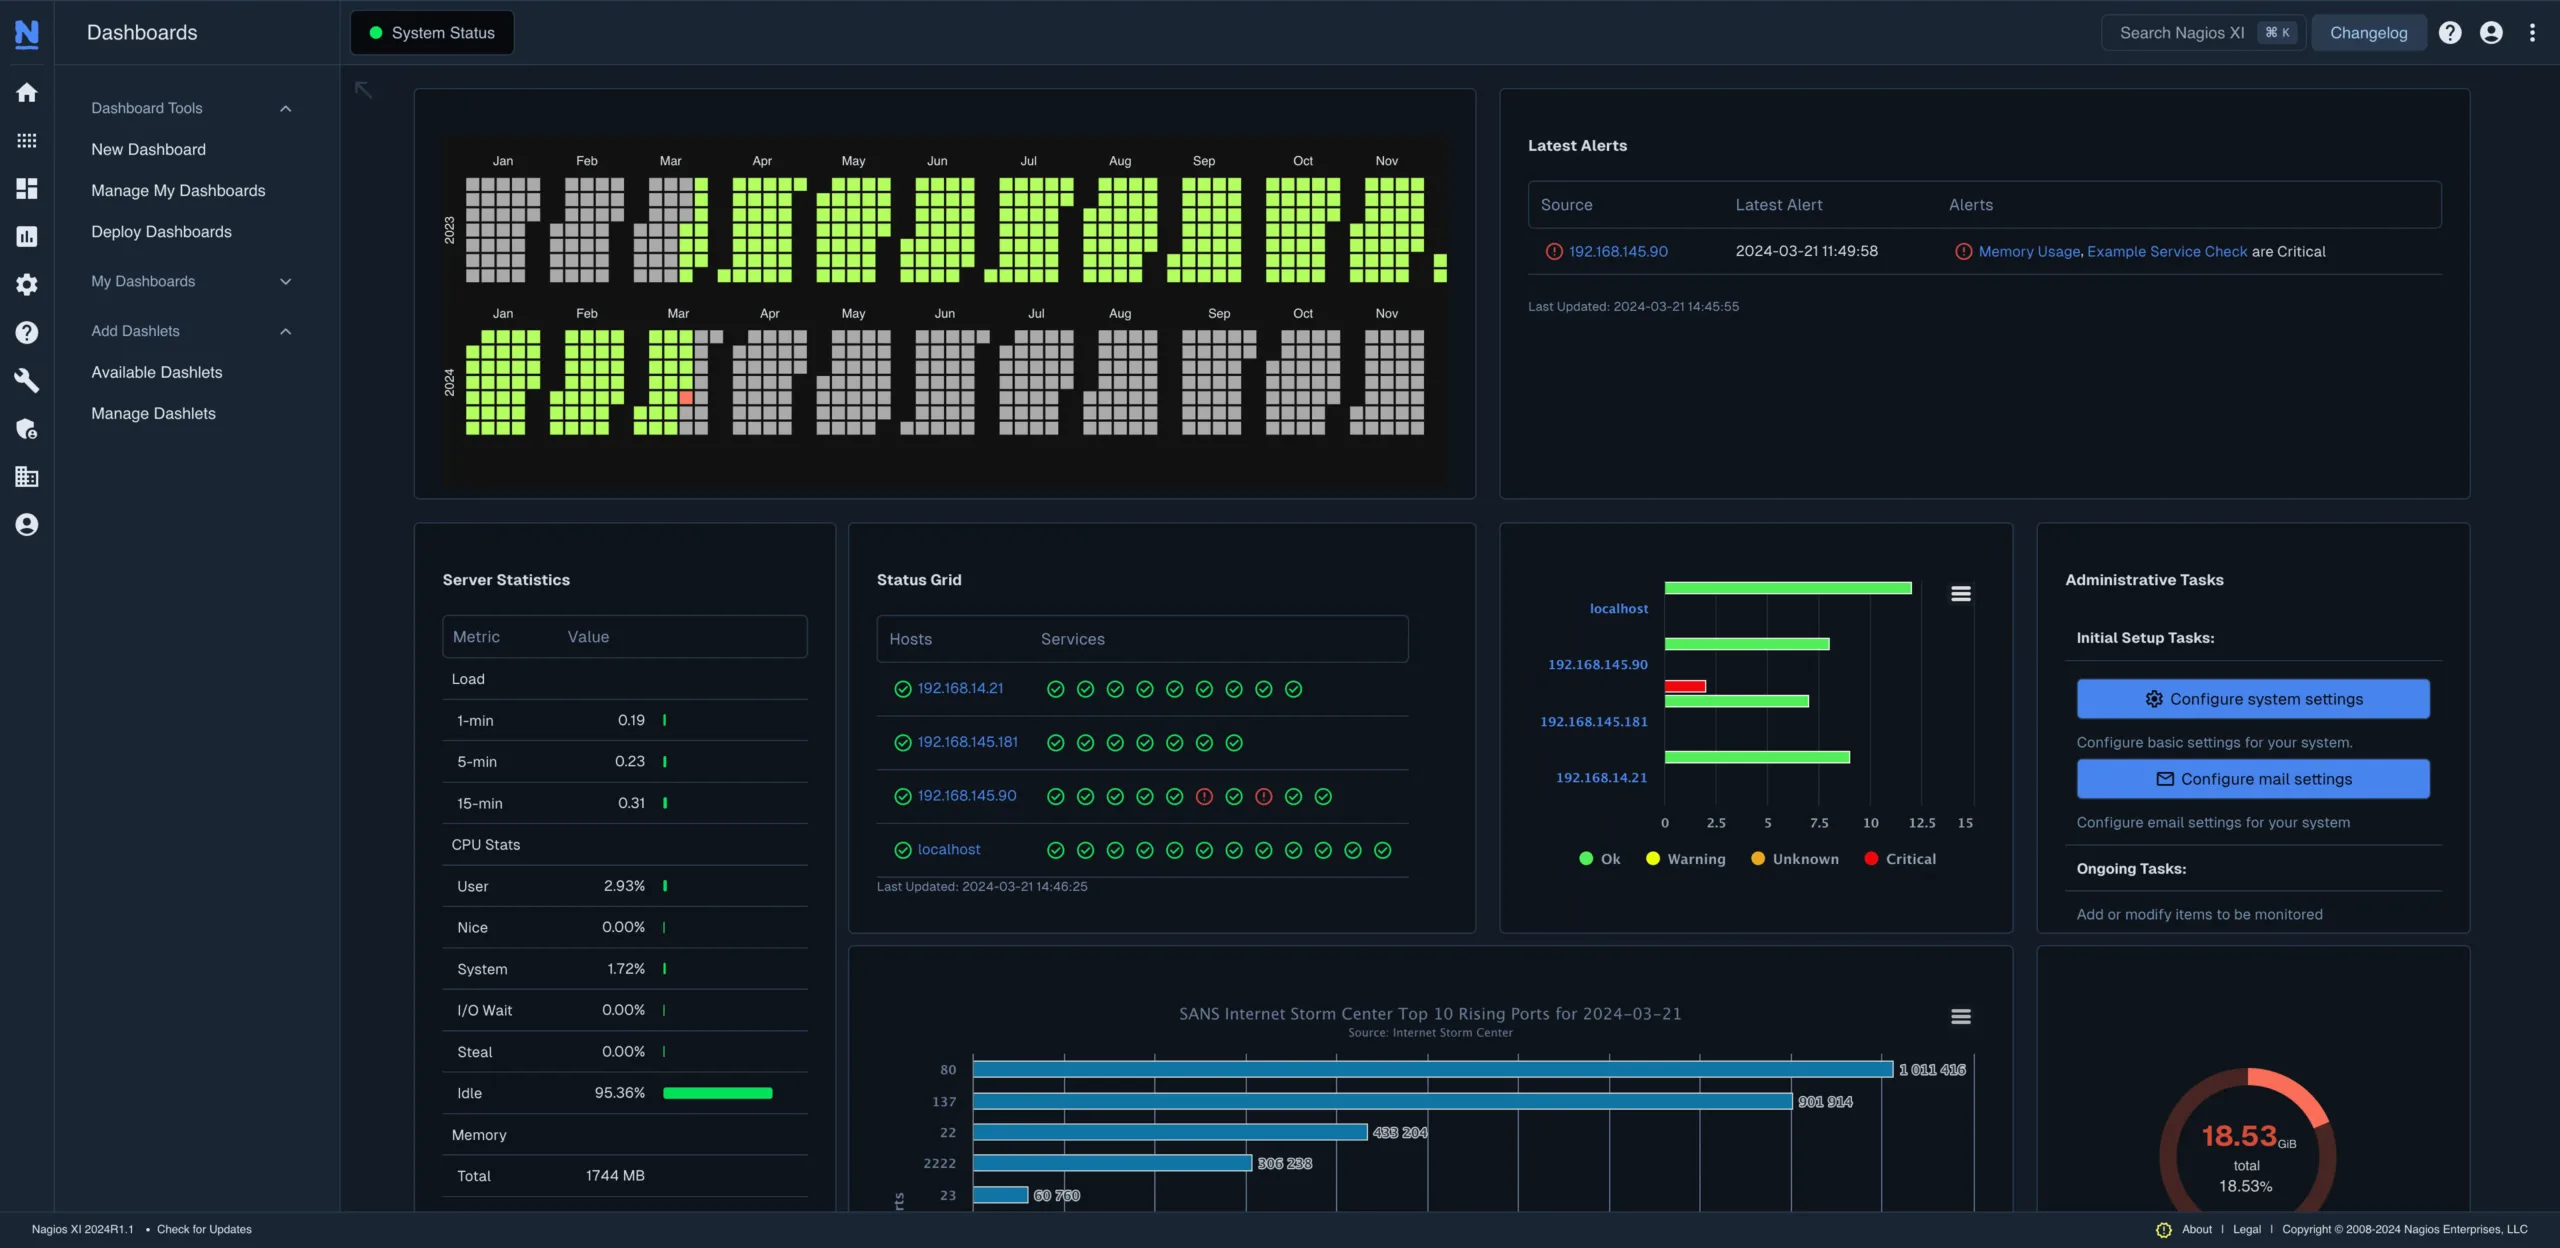Open the Home view from the sidebar
Screen dimensions: 2560x1248
click(x=26, y=92)
